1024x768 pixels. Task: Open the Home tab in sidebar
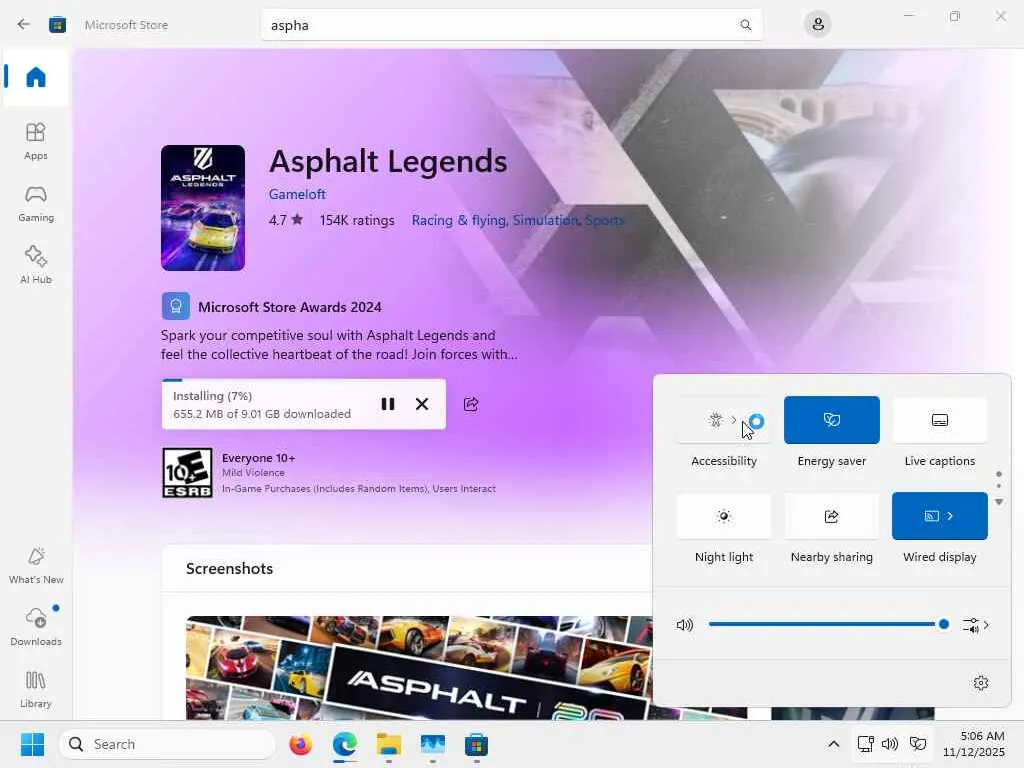coord(36,77)
